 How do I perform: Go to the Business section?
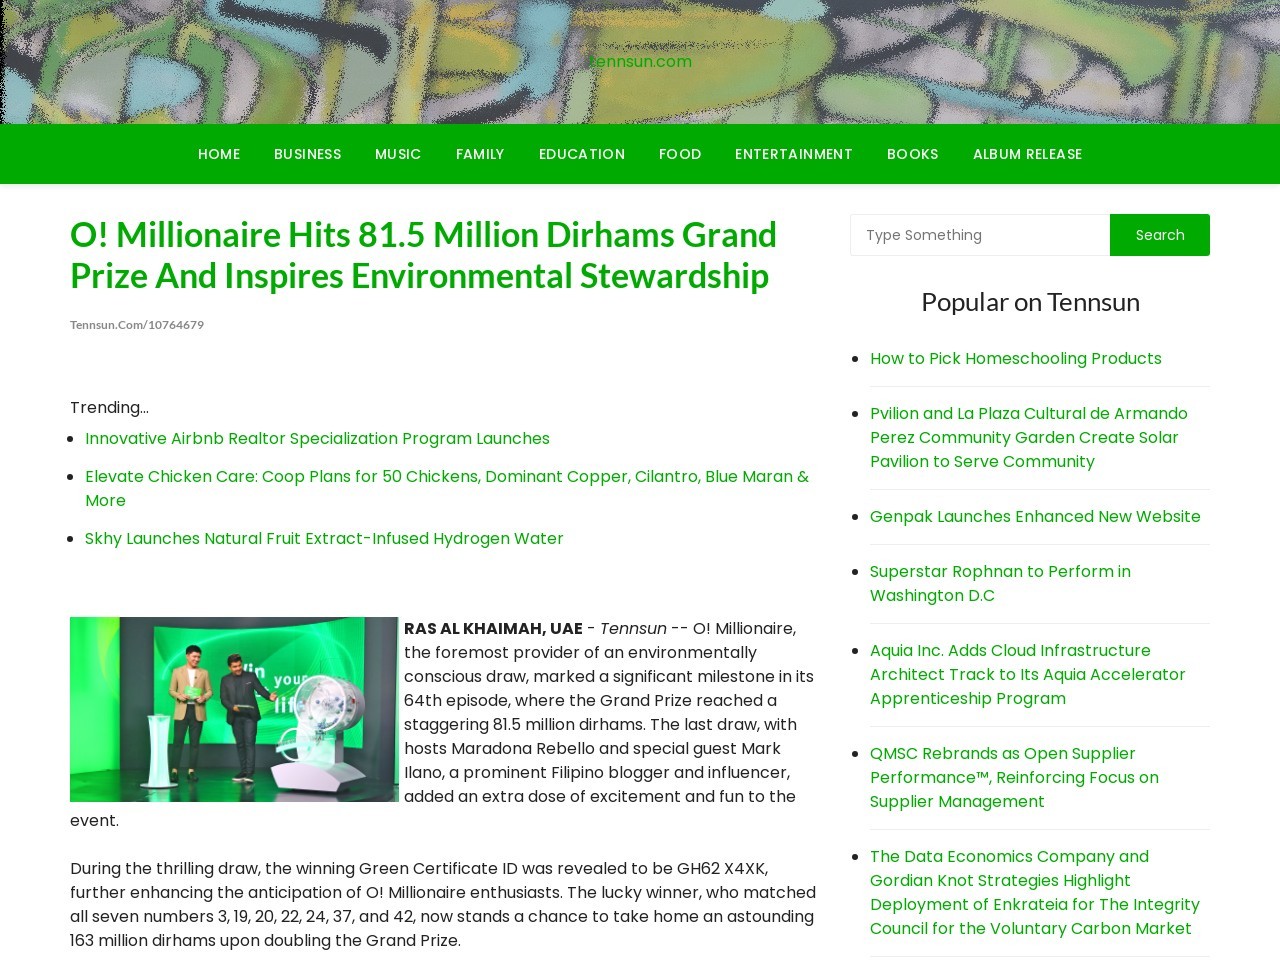[x=307, y=154]
